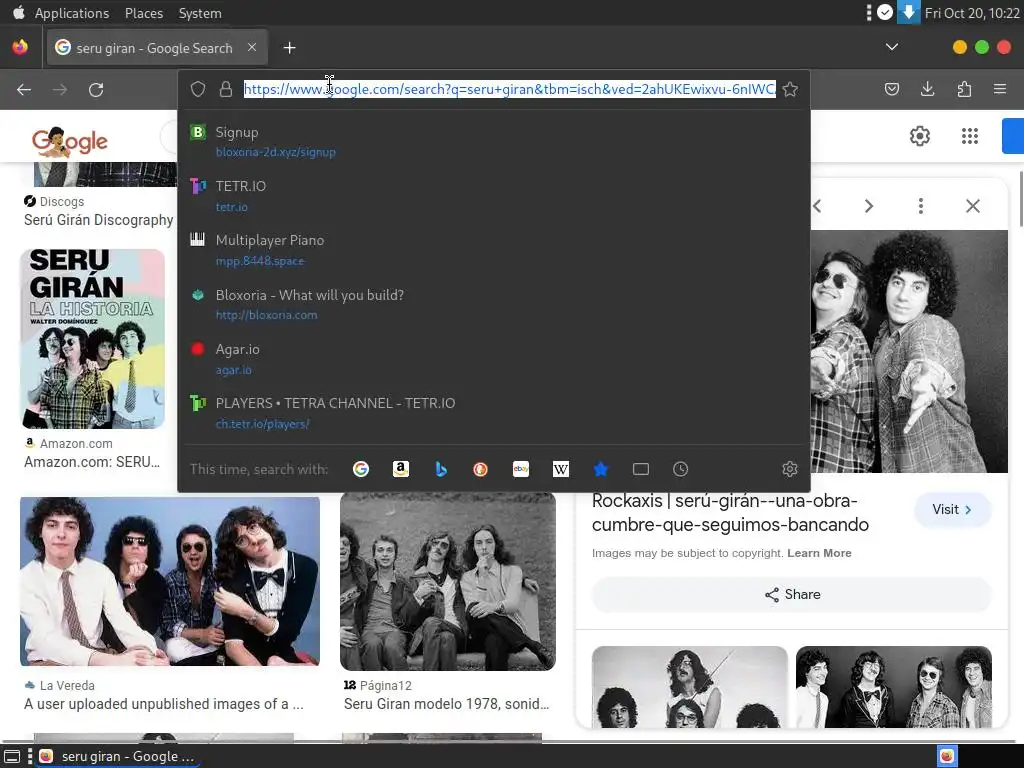Click the blue download tray icon
This screenshot has height=768, width=1024.
(908, 12)
